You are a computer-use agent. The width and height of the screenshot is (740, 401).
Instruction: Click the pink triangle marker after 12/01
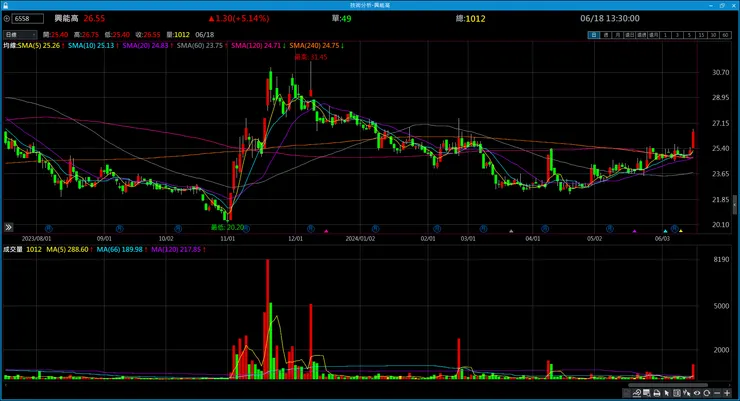point(326,231)
